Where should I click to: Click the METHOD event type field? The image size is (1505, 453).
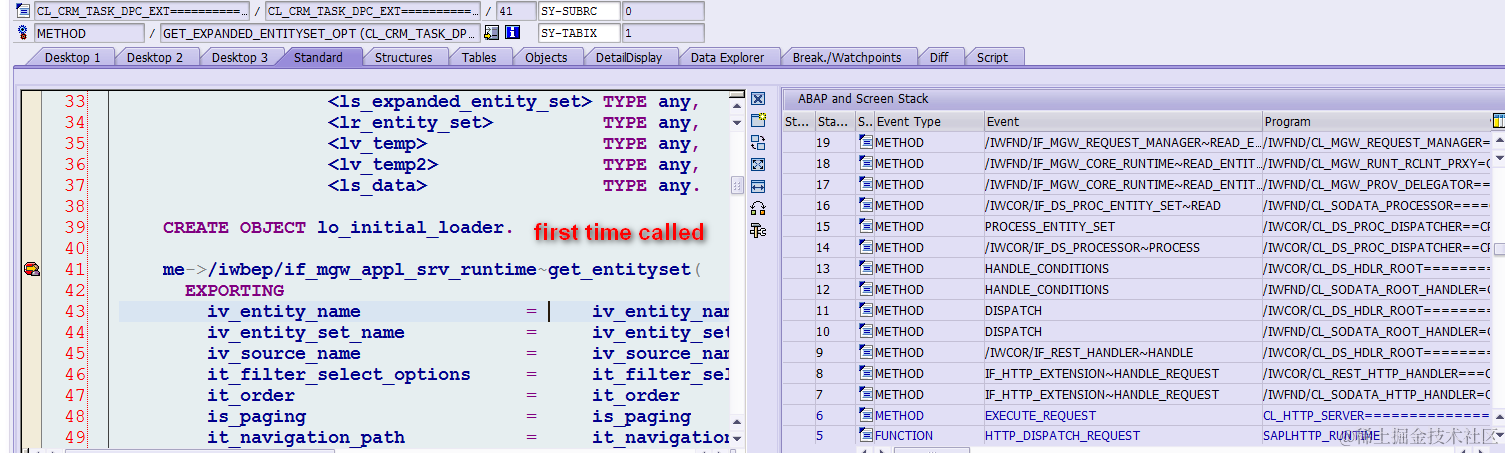[89, 32]
